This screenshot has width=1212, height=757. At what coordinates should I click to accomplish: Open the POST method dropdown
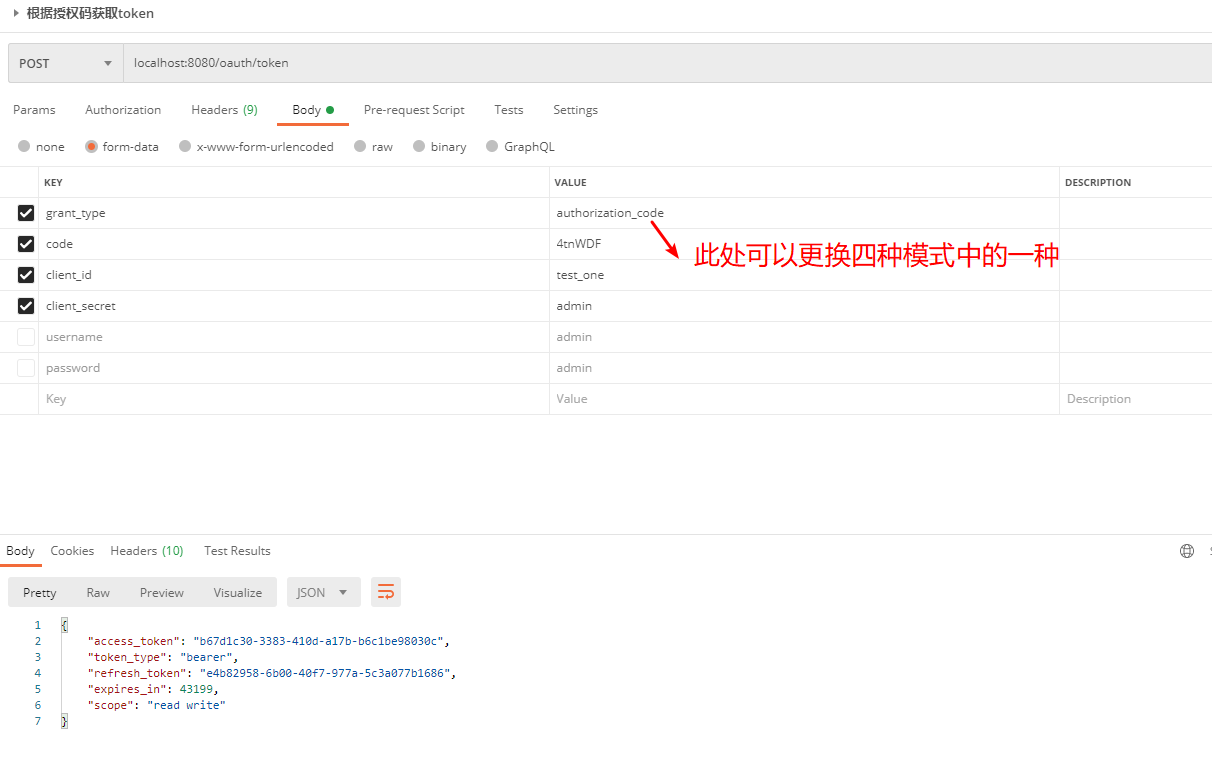point(65,63)
